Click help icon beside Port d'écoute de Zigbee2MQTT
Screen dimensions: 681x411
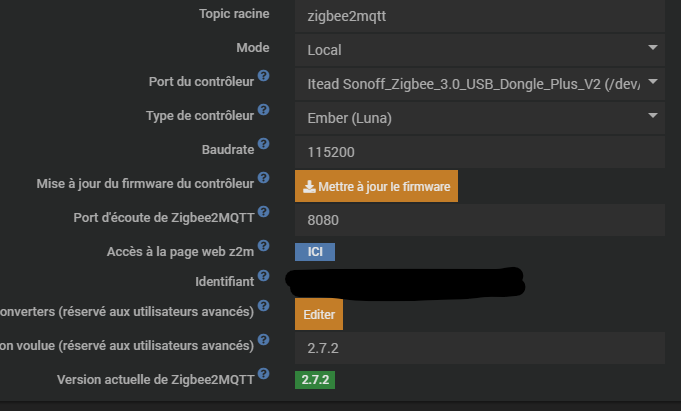pyautogui.click(x=264, y=212)
